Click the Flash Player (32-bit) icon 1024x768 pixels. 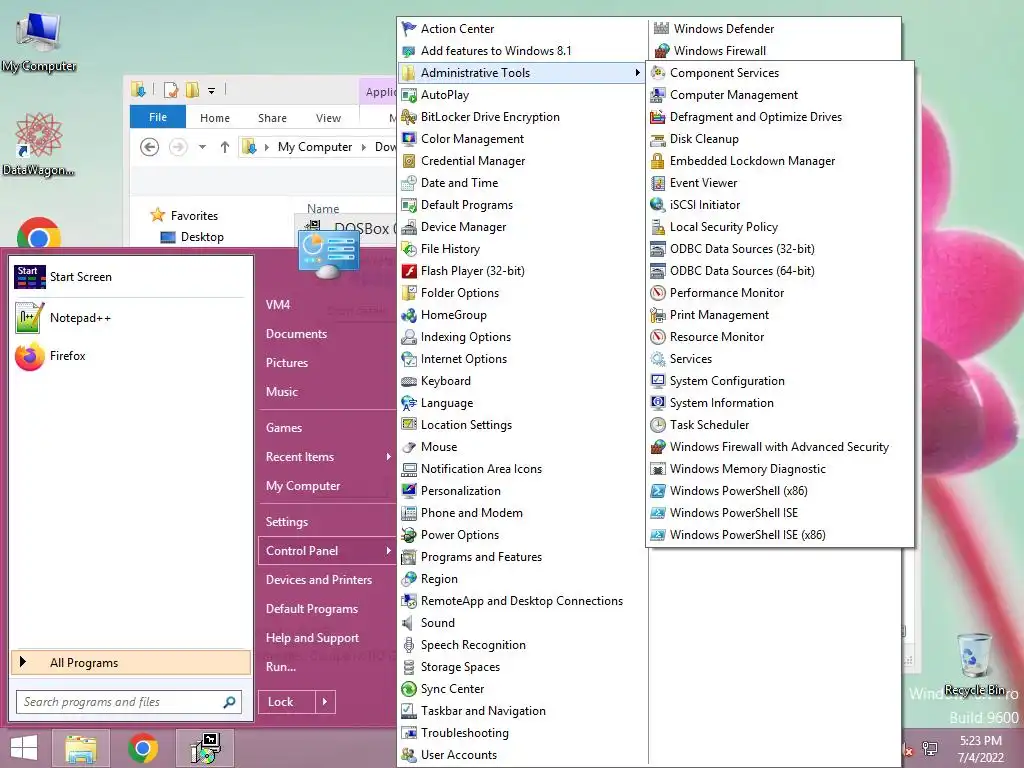tap(409, 271)
